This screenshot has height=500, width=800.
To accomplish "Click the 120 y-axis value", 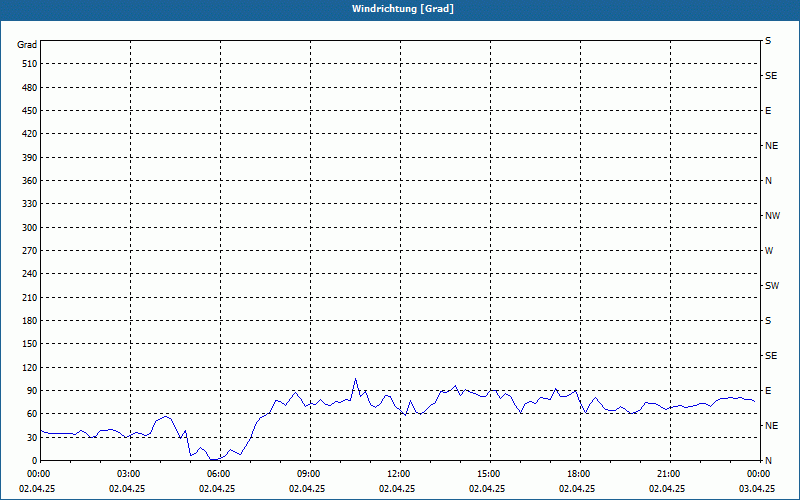I will click(30, 367).
